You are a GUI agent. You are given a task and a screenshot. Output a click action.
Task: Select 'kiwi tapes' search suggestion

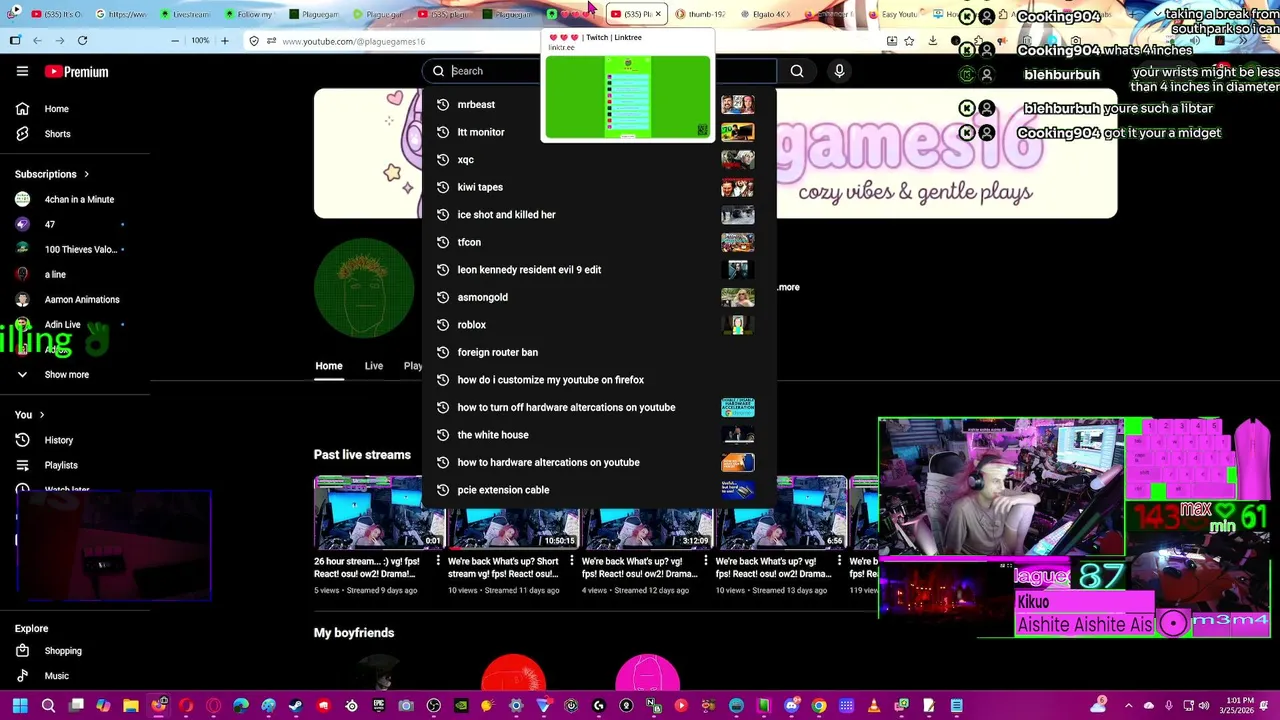(598, 187)
